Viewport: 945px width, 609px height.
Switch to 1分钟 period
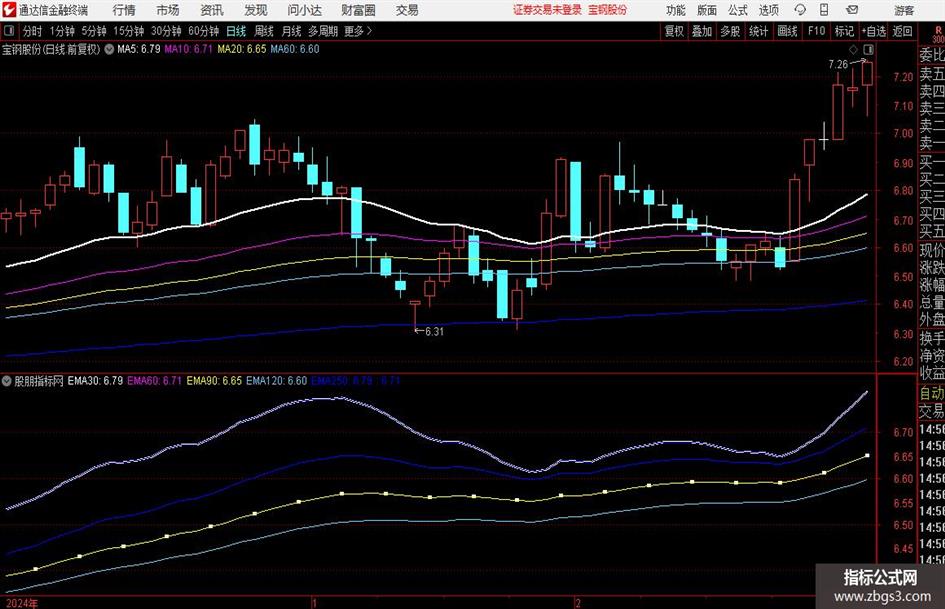[62, 31]
